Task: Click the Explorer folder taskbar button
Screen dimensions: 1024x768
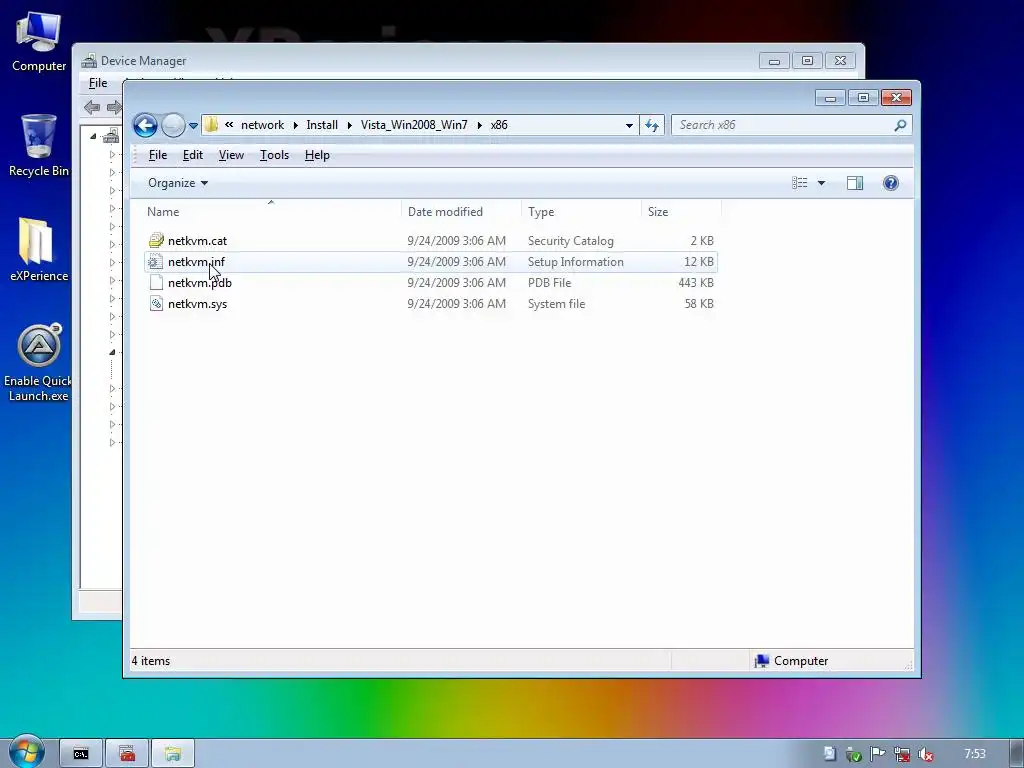Action: tap(173, 754)
